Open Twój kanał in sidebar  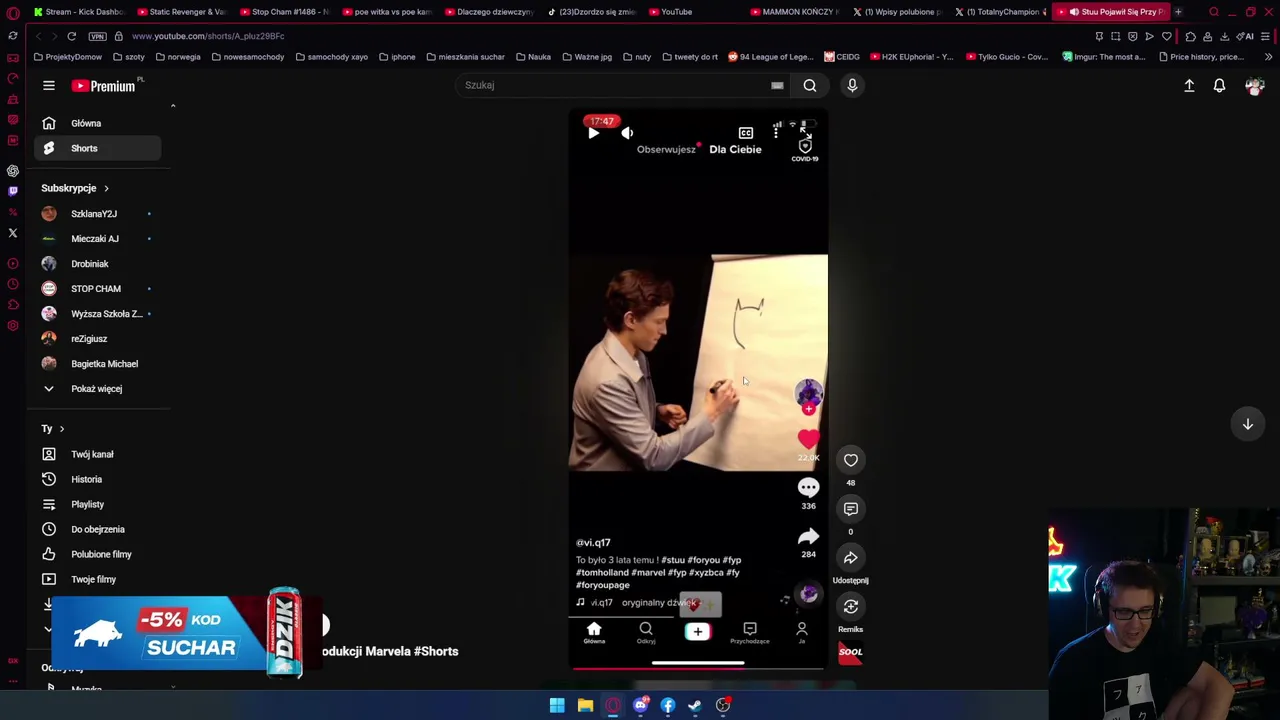(x=98, y=454)
